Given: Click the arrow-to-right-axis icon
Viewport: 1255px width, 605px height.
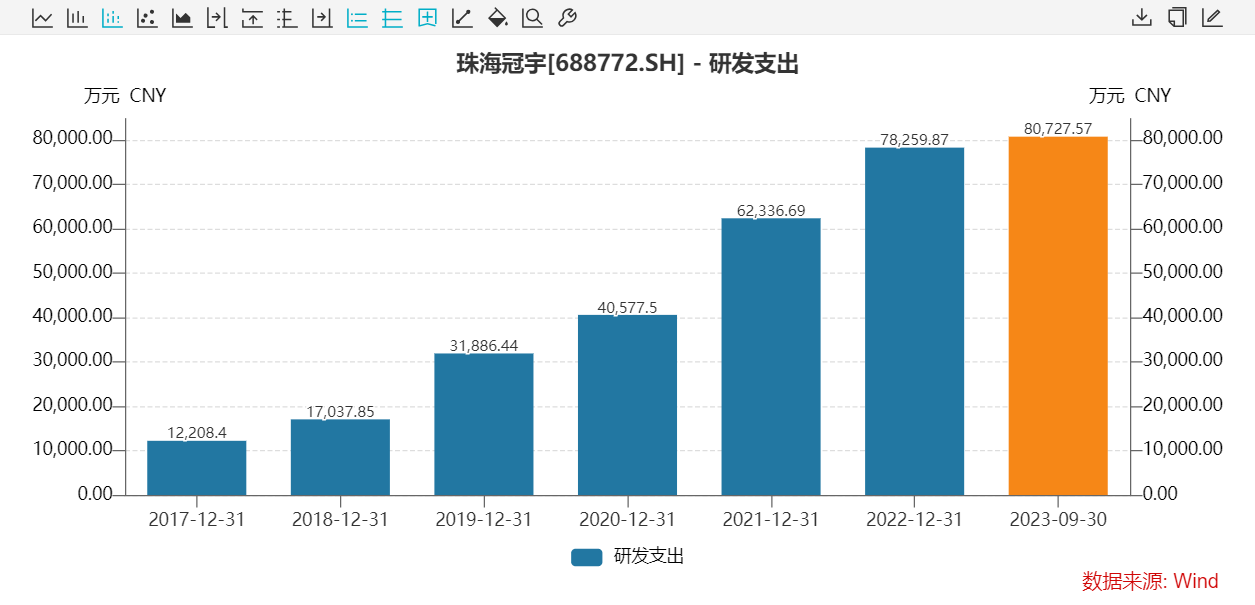Looking at the screenshot, I should pyautogui.click(x=322, y=18).
